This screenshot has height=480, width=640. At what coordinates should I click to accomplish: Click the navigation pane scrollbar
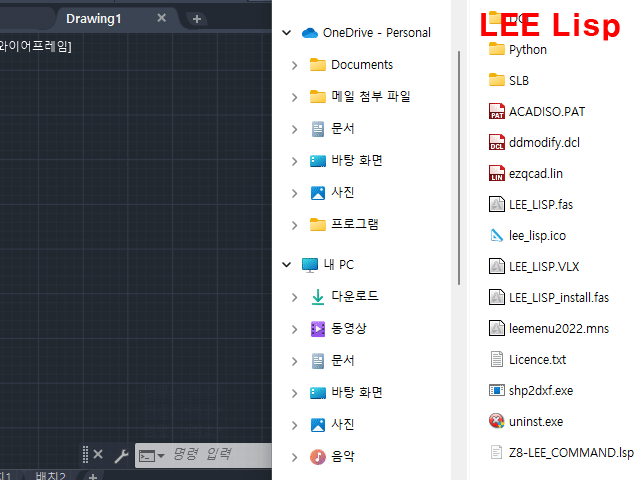pyautogui.click(x=459, y=167)
